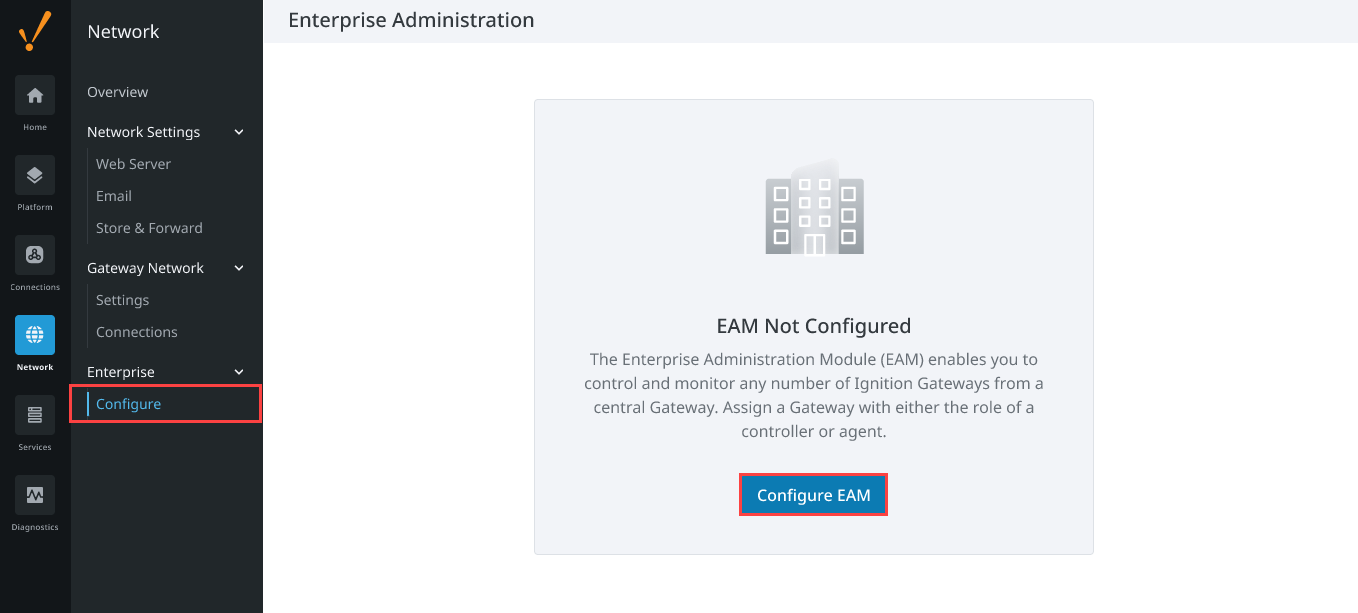
Task: Click the gray building illustration
Action: [x=814, y=207]
